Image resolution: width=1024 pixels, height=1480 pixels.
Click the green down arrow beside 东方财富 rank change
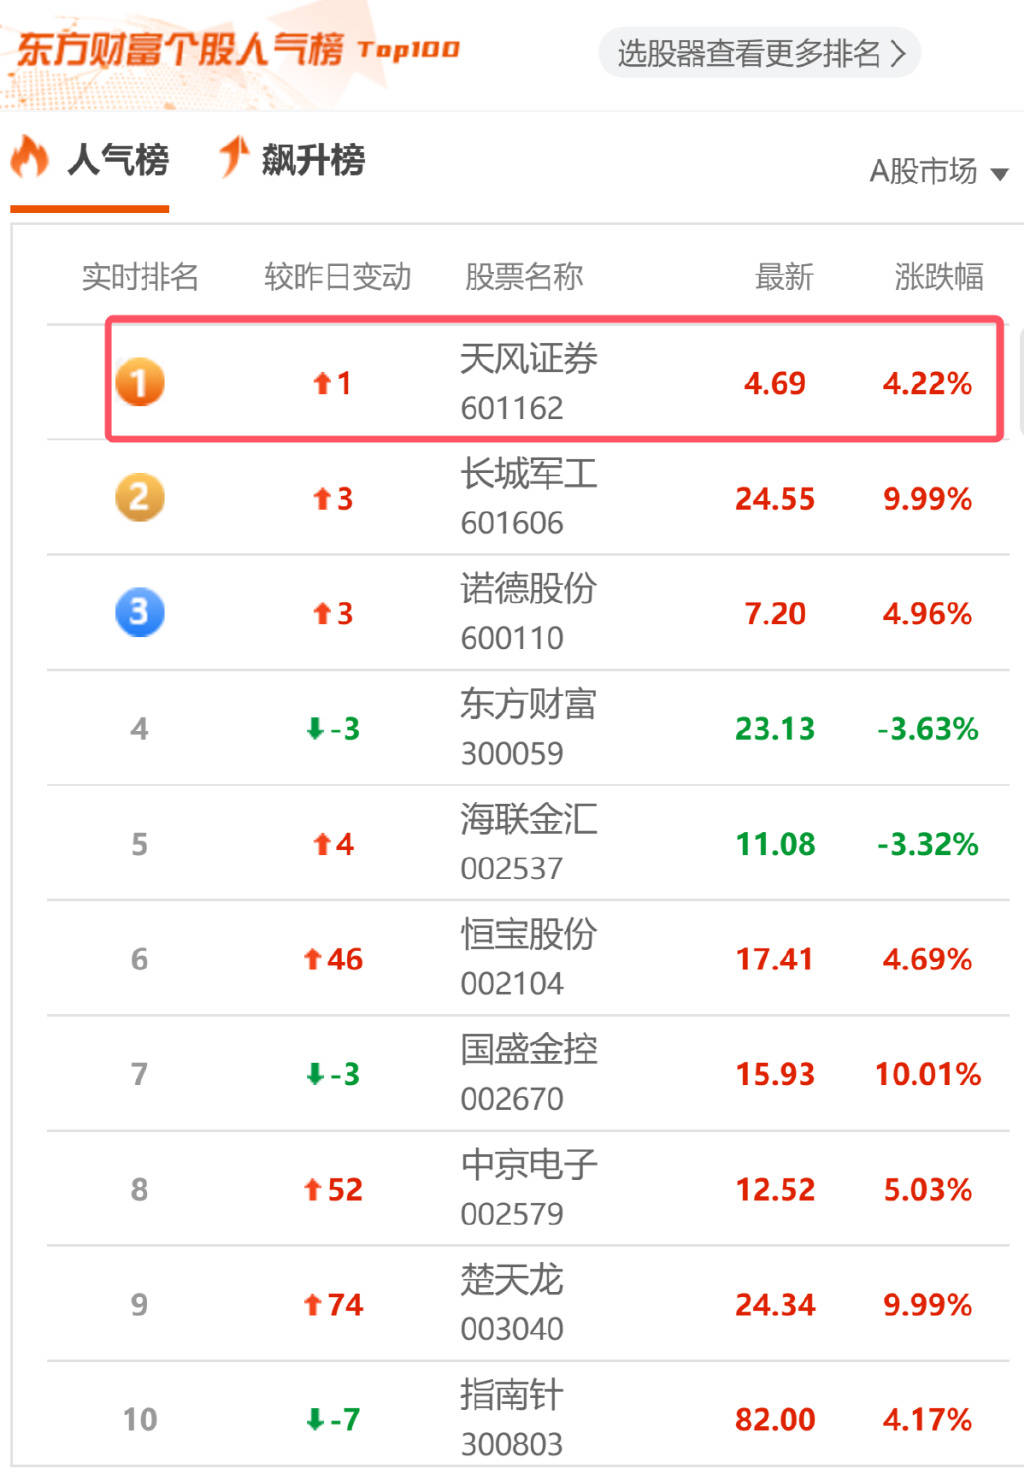[311, 728]
